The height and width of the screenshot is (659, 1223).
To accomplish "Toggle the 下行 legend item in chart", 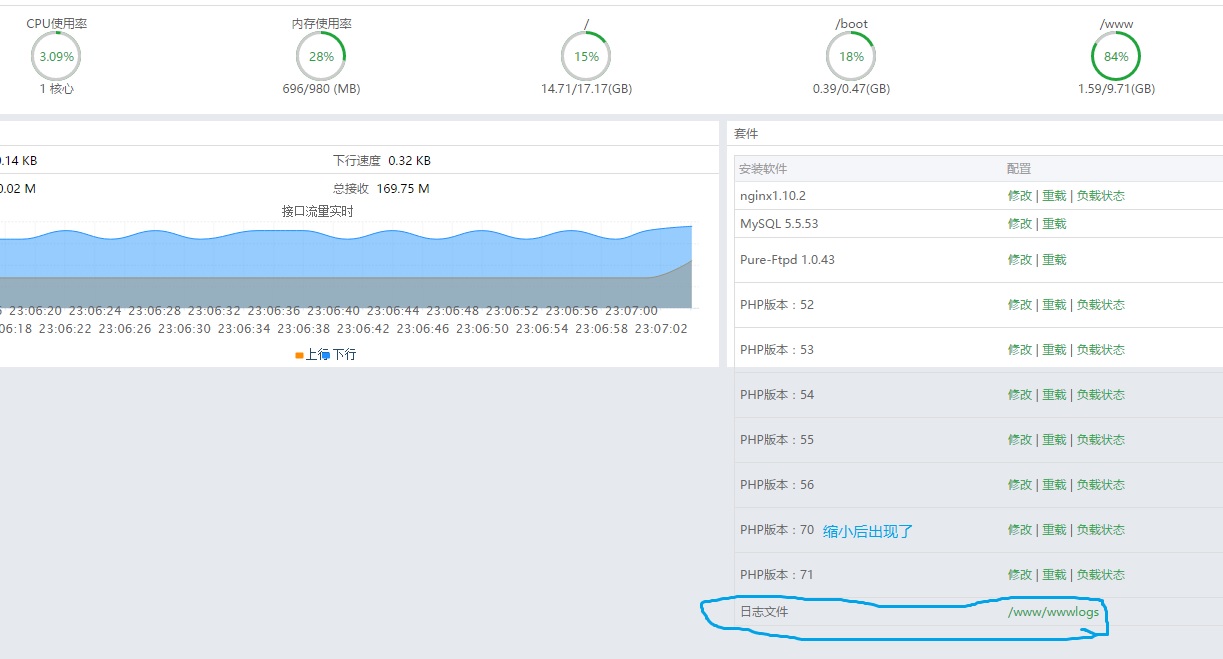I will point(340,354).
